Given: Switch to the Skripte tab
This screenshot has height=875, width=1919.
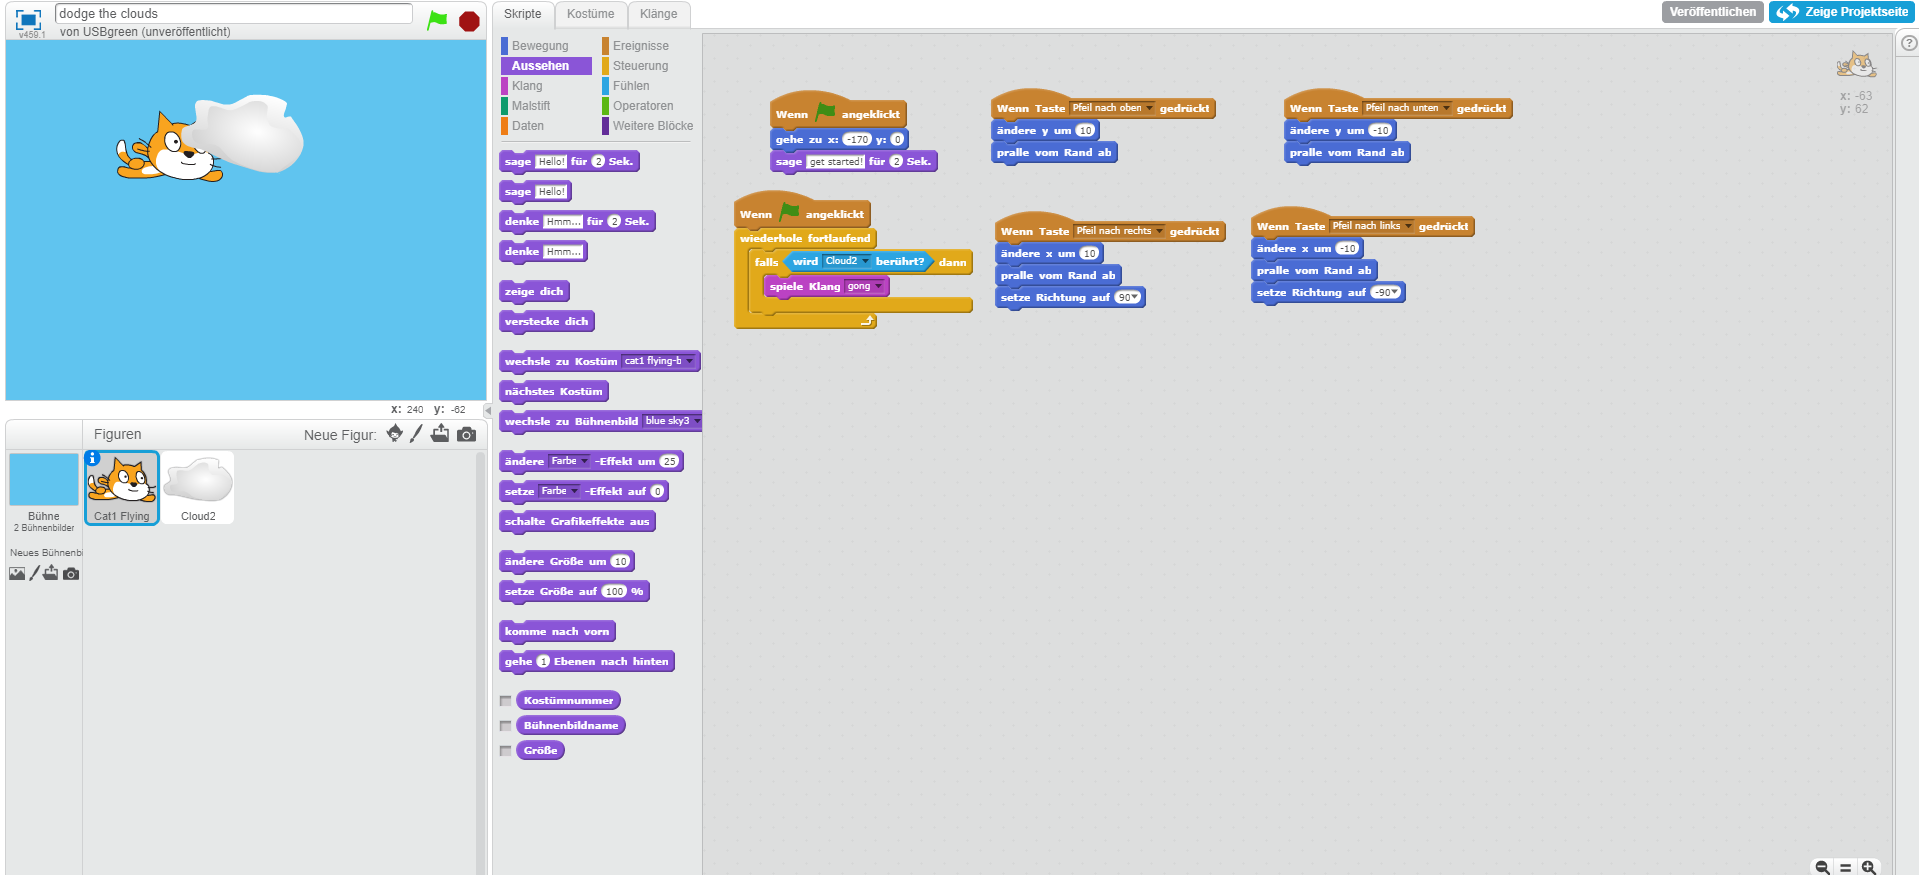Looking at the screenshot, I should 522,14.
